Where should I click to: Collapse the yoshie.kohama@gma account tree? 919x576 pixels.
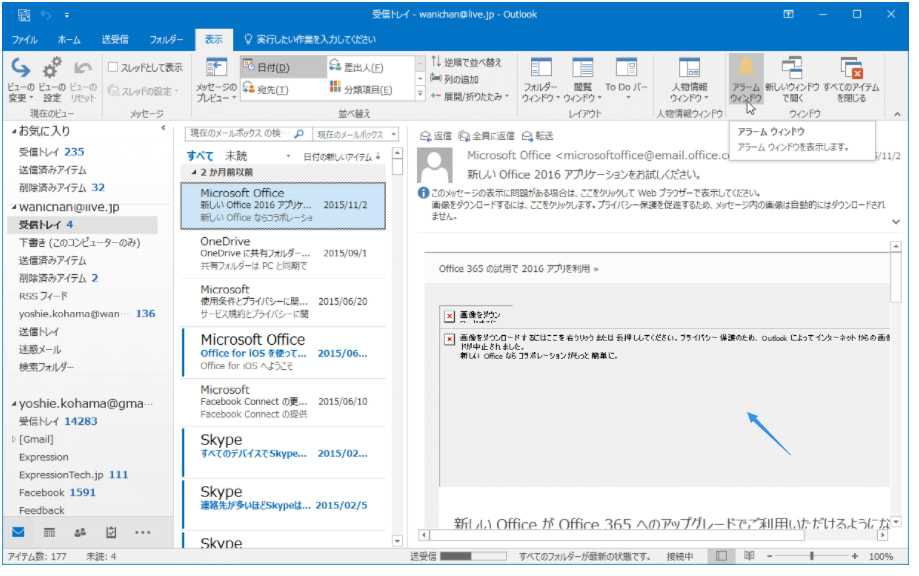coord(13,404)
